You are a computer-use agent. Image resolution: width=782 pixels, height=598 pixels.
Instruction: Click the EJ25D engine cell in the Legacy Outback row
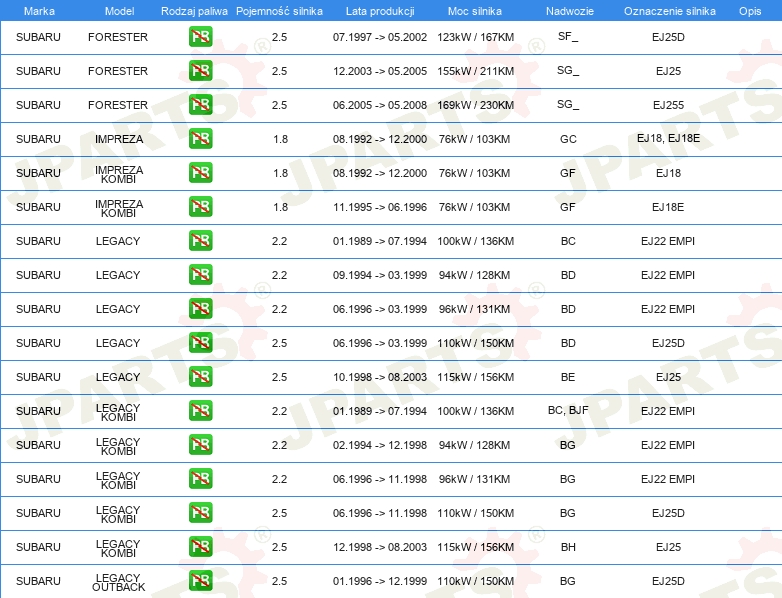click(x=668, y=581)
